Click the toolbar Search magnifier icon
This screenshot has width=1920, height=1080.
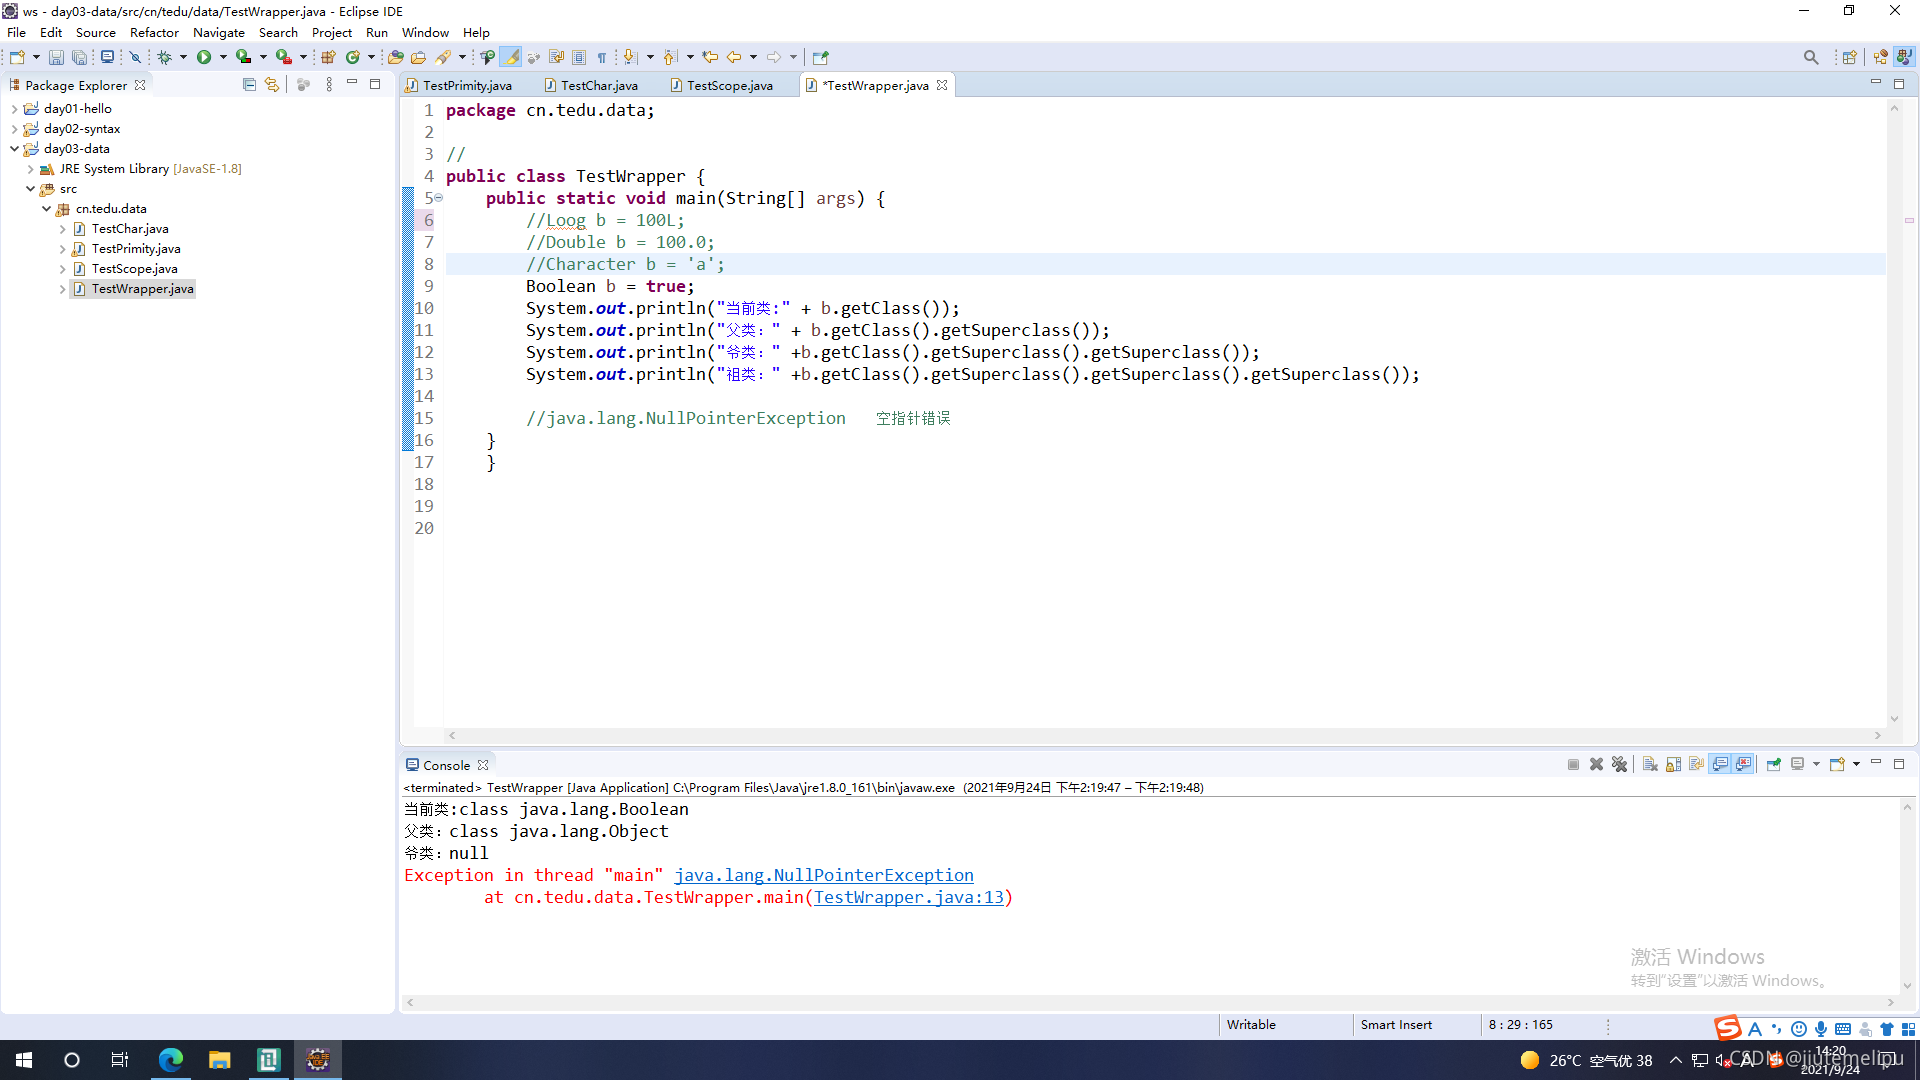pos(1810,57)
